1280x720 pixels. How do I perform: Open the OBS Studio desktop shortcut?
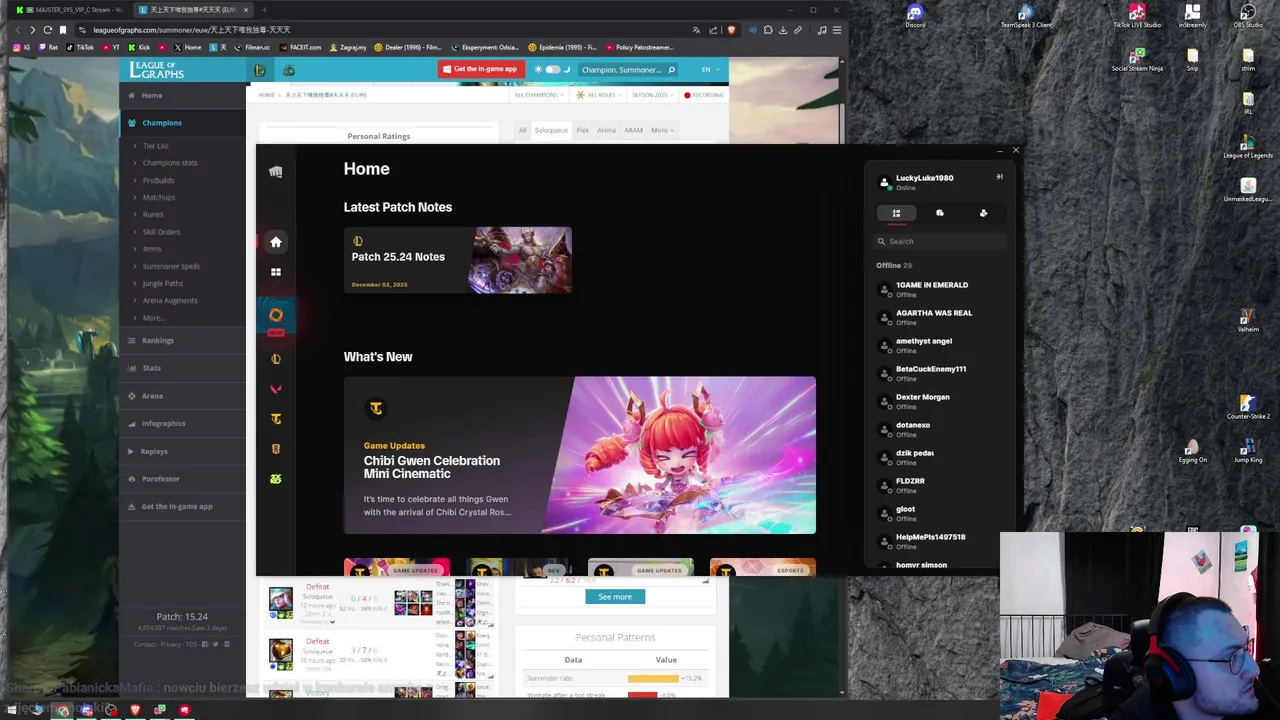tap(1247, 15)
